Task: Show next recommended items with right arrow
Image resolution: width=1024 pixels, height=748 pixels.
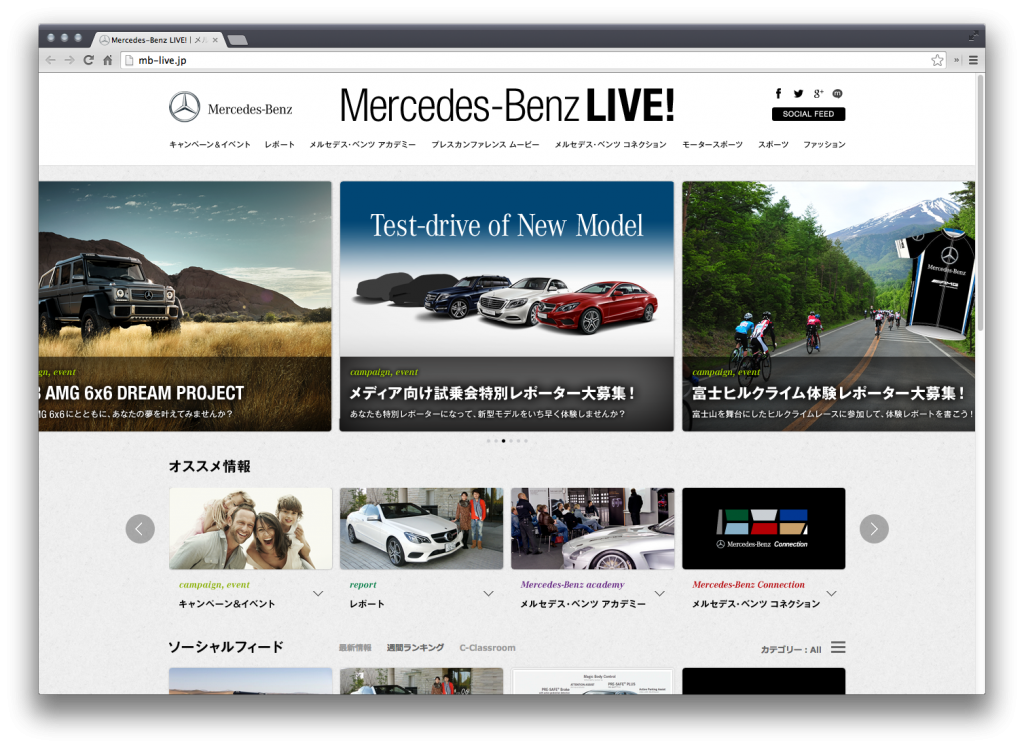Action: (x=874, y=528)
